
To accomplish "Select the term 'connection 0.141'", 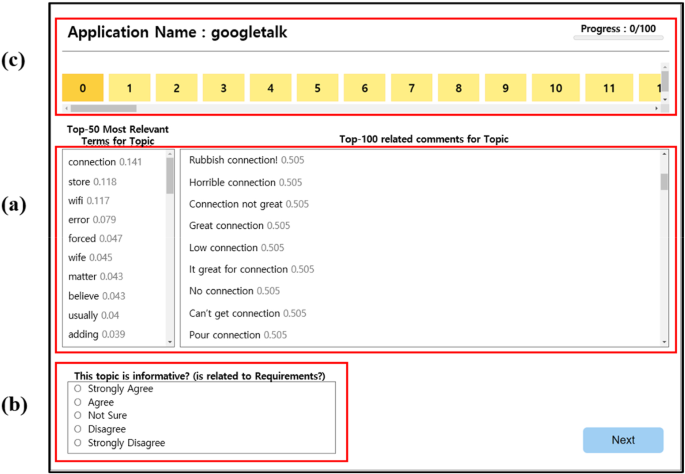I will pos(105,162).
